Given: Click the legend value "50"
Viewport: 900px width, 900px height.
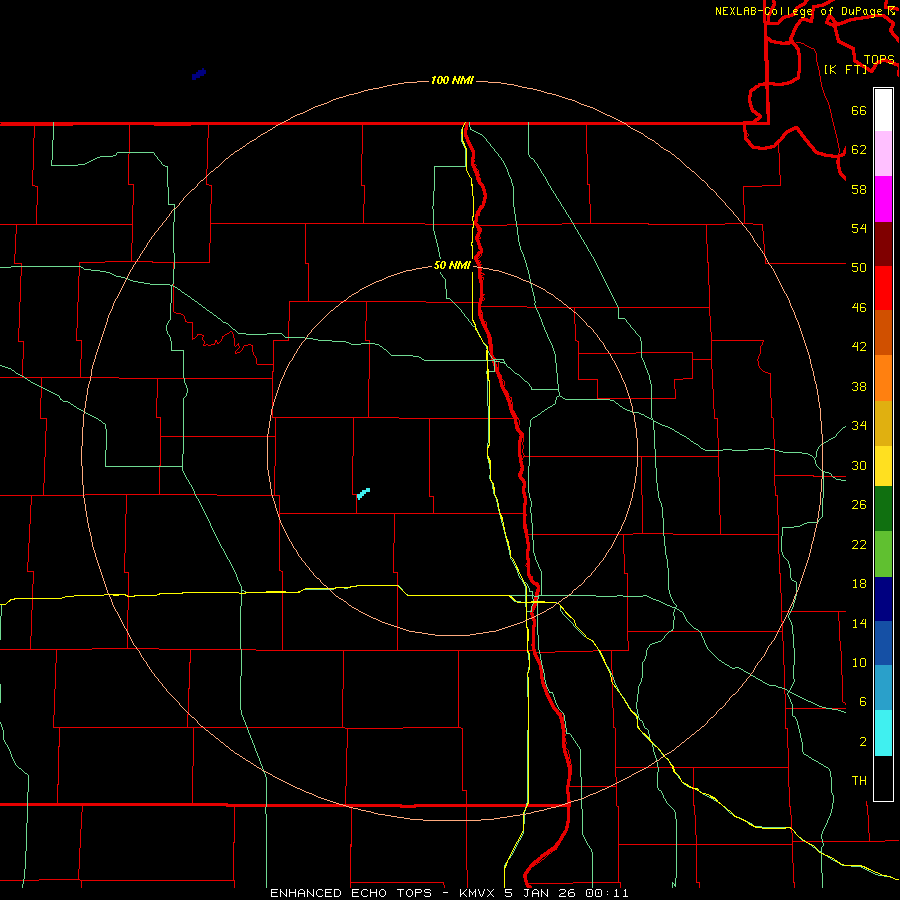Looking at the screenshot, I should tap(859, 267).
